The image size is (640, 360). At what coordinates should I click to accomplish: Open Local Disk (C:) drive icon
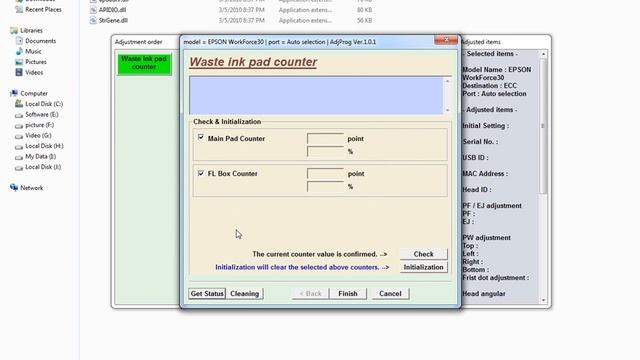click(x=19, y=104)
